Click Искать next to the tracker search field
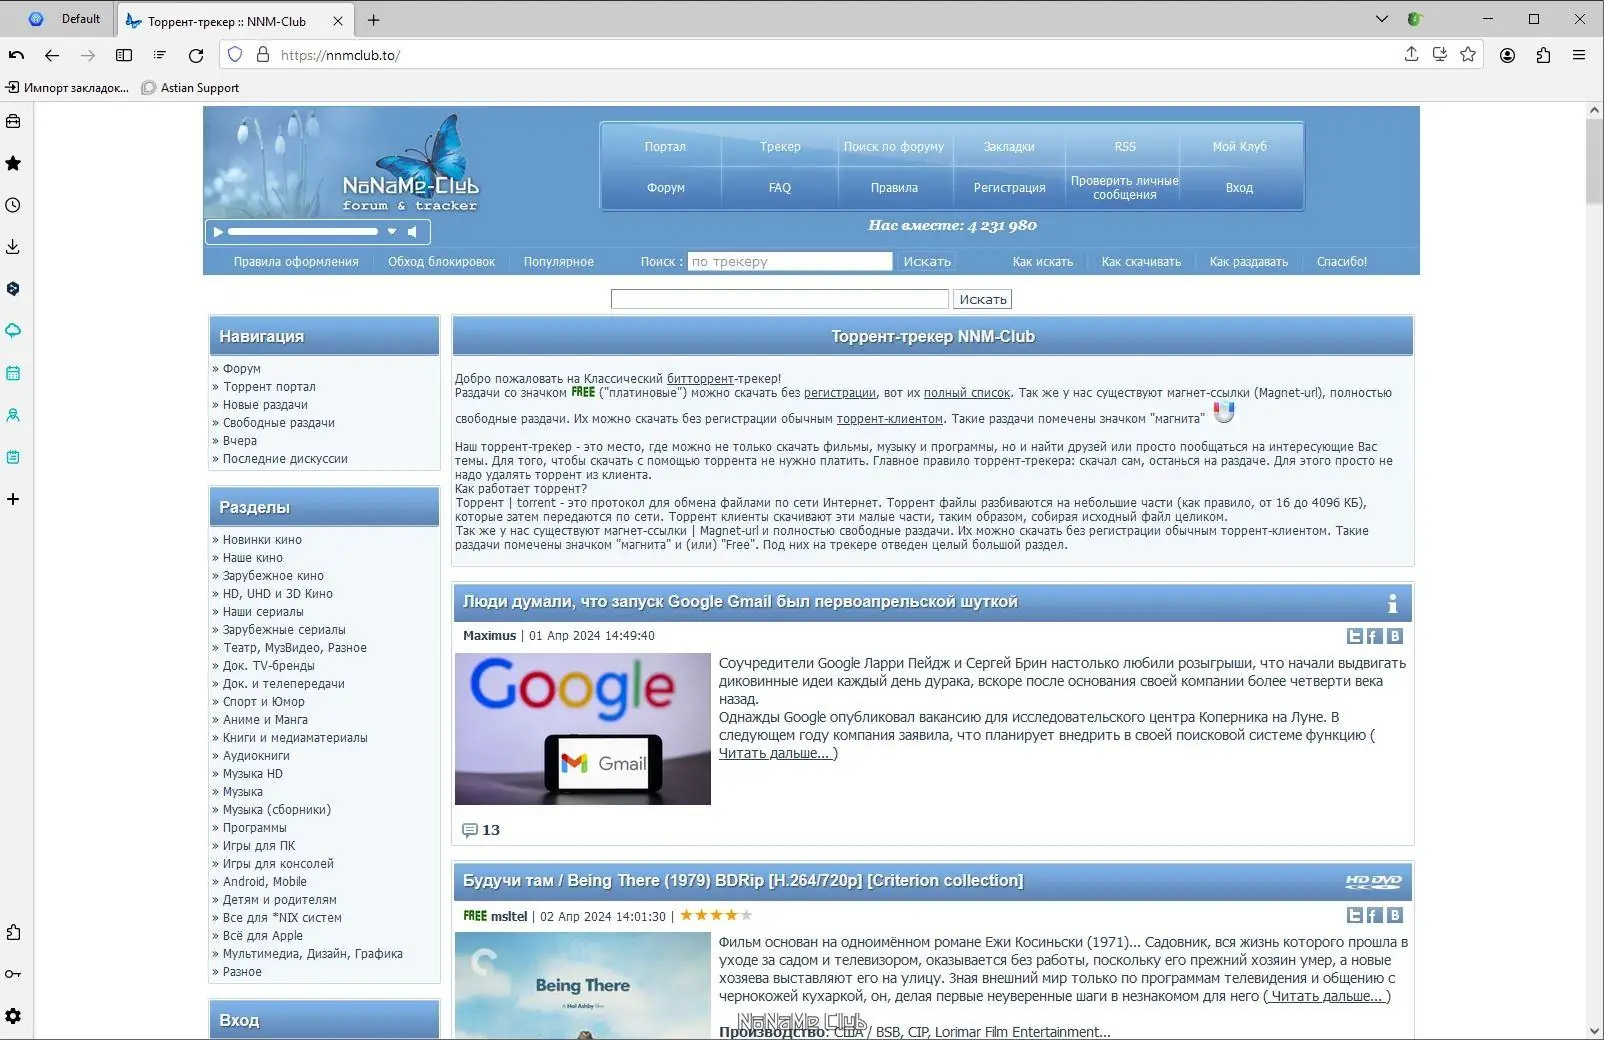Image resolution: width=1604 pixels, height=1040 pixels. pos(927,262)
